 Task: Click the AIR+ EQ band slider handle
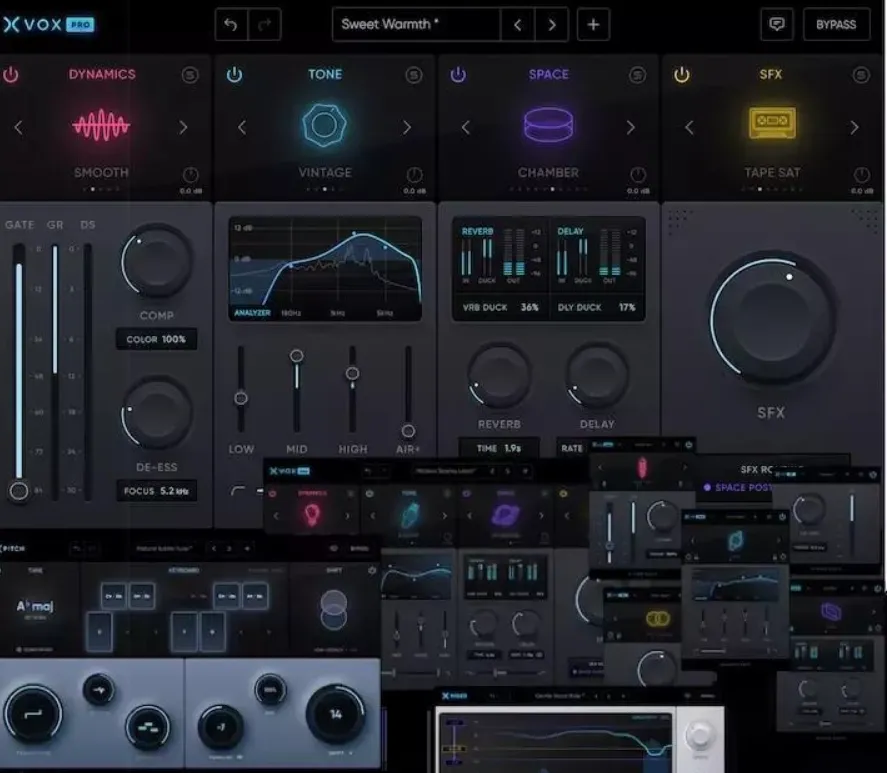point(408,431)
